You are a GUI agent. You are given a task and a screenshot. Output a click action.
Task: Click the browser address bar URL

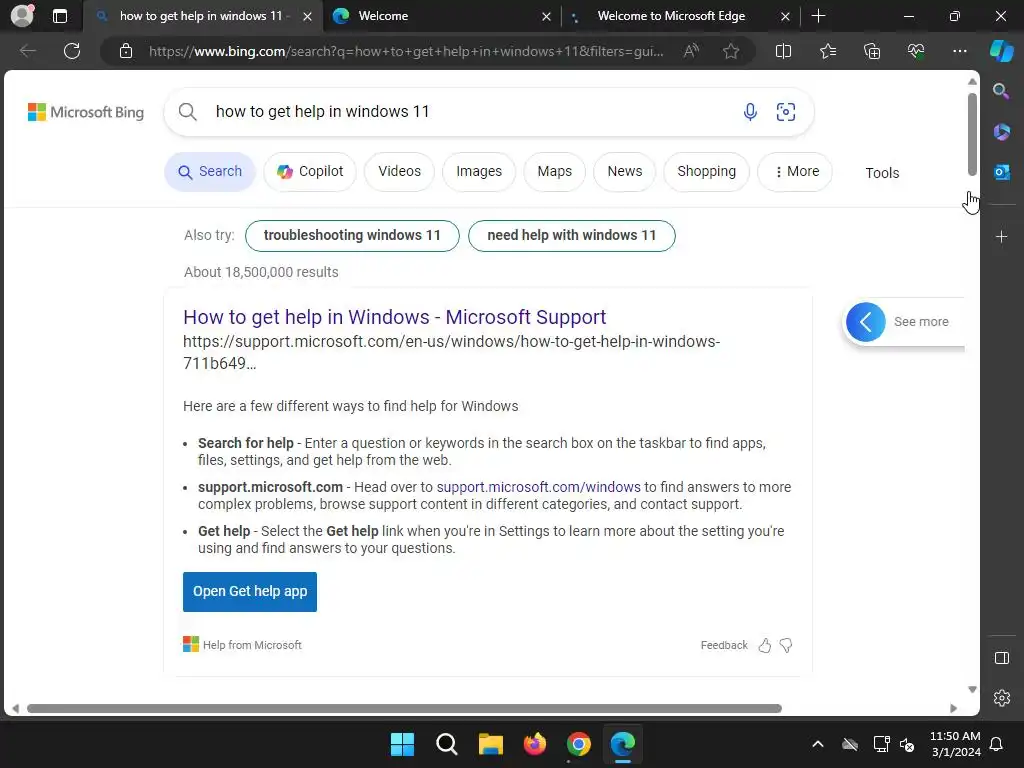(x=405, y=51)
